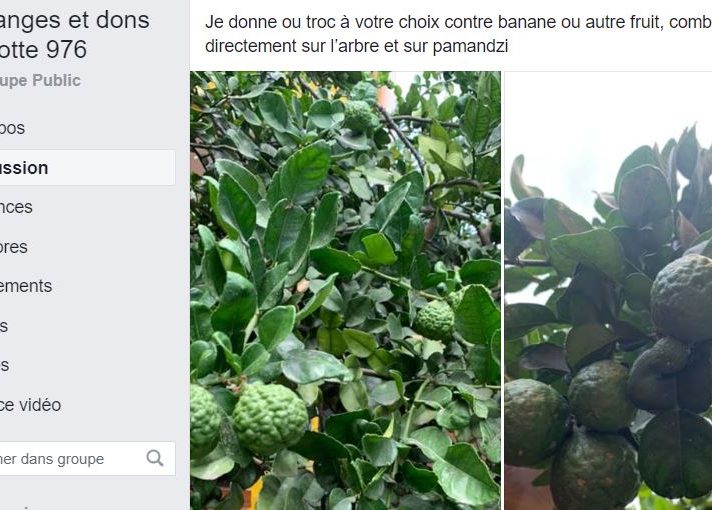The height and width of the screenshot is (510, 712).
Task: Click 'anges et dons' in the group name
Action: point(74,20)
